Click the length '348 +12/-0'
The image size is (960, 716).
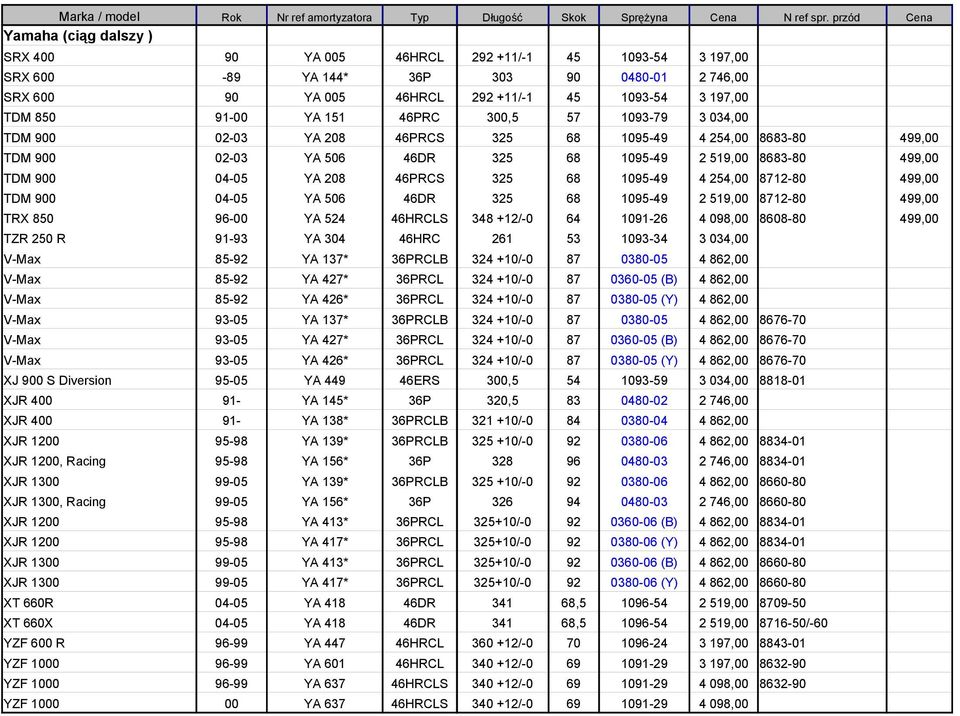click(502, 219)
